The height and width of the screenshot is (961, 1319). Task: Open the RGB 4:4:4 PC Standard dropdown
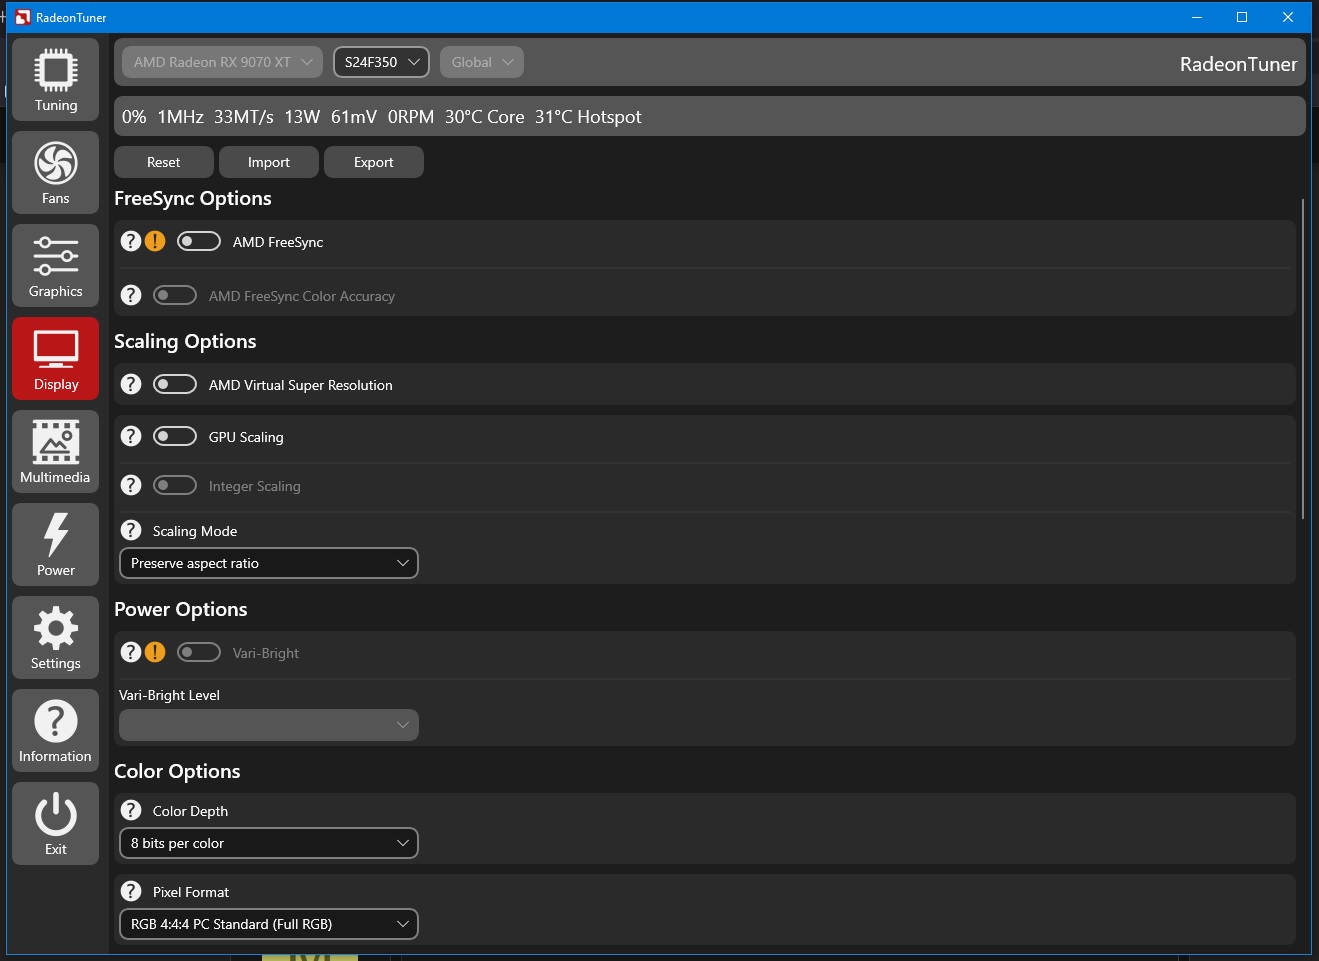(x=269, y=924)
